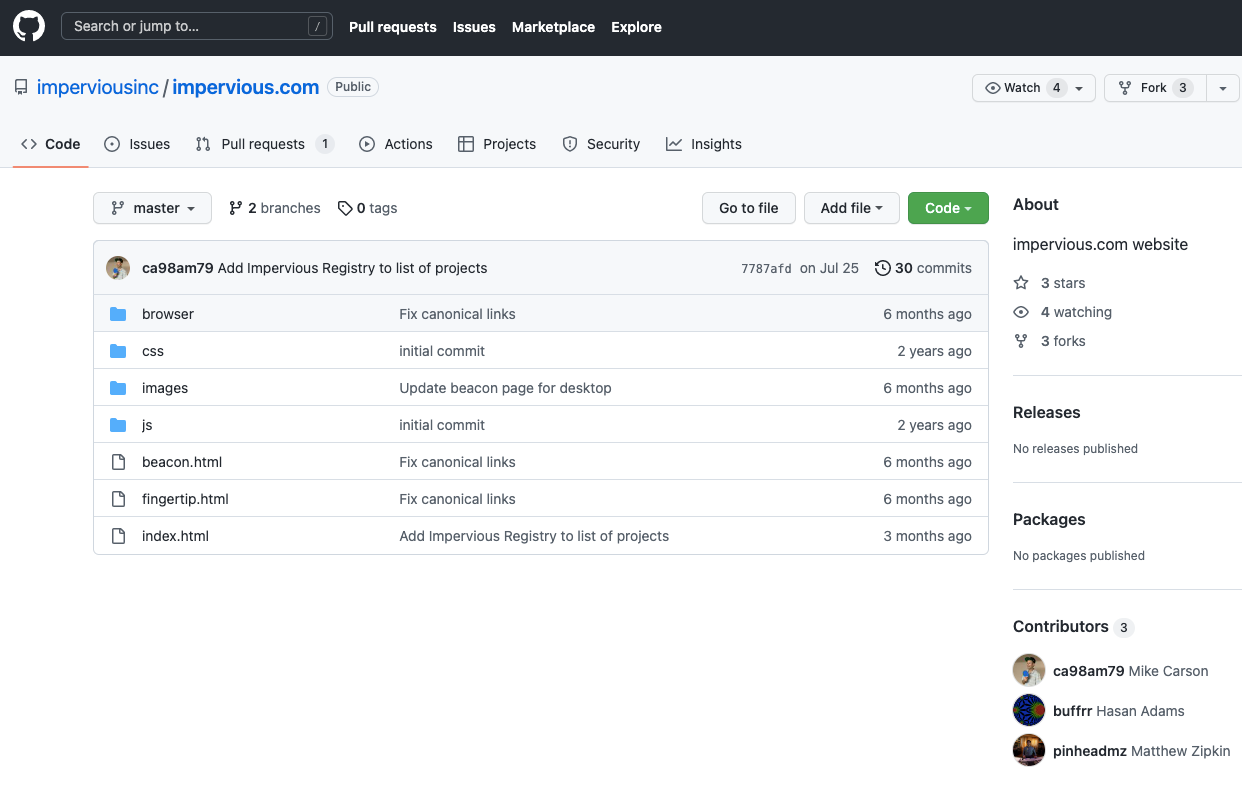Switch to the Code tab
The image size is (1242, 791).
coord(50,144)
